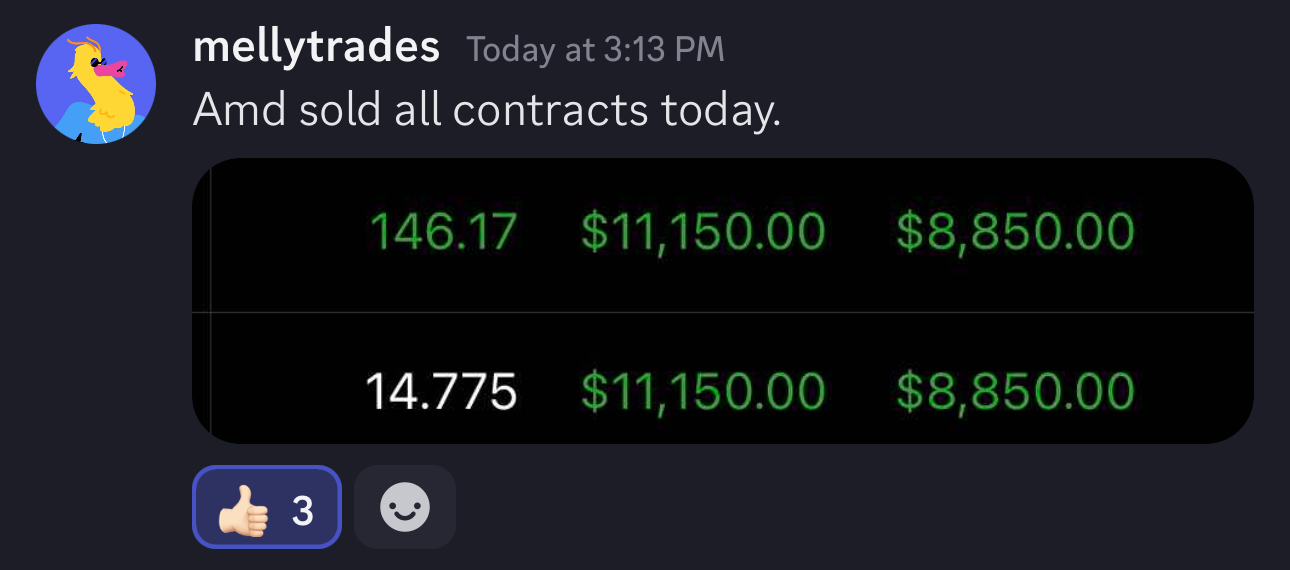Open the mellytrades username profile

pyautogui.click(x=316, y=48)
